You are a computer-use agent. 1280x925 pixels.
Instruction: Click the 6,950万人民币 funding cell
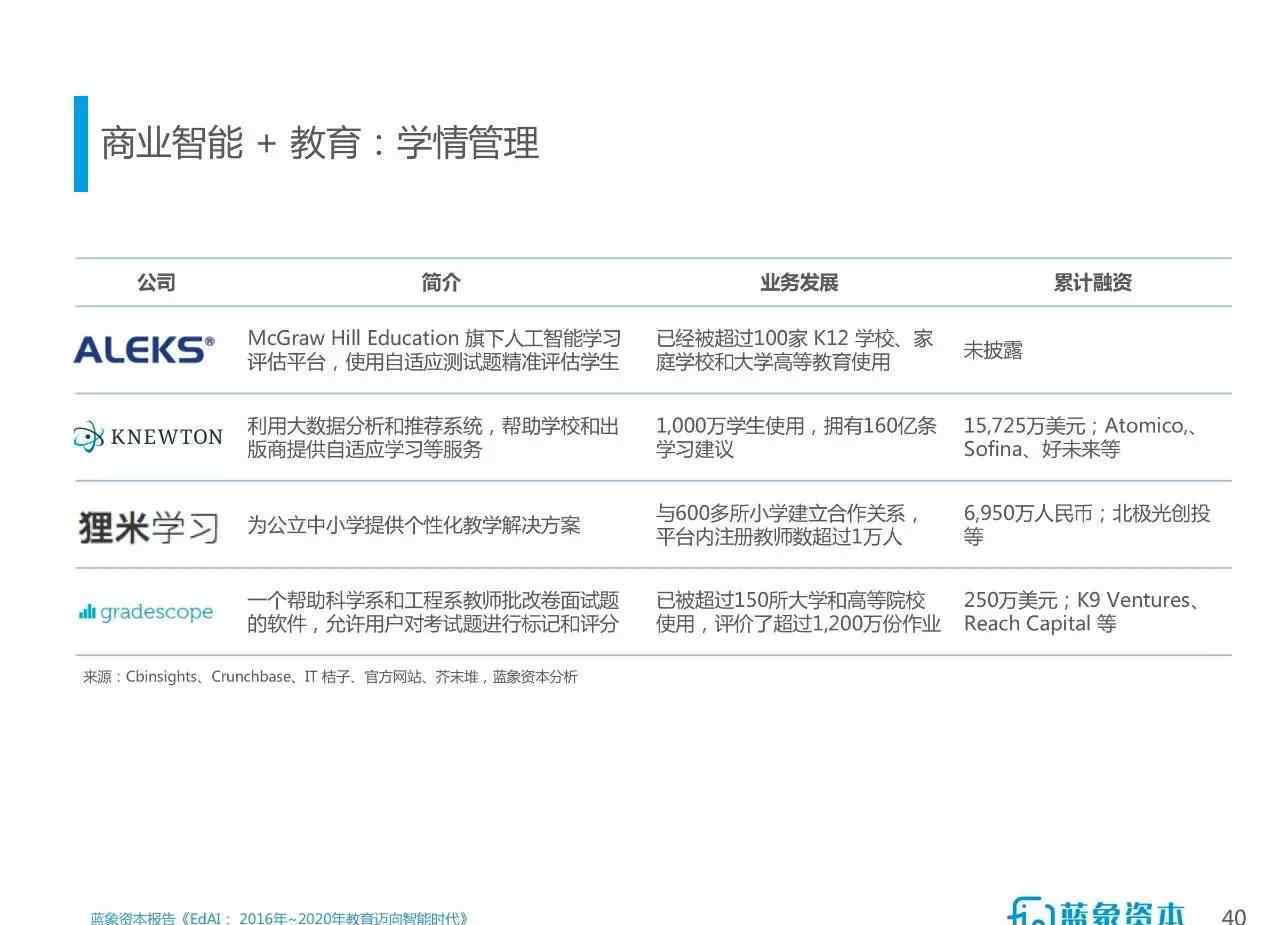click(1087, 525)
